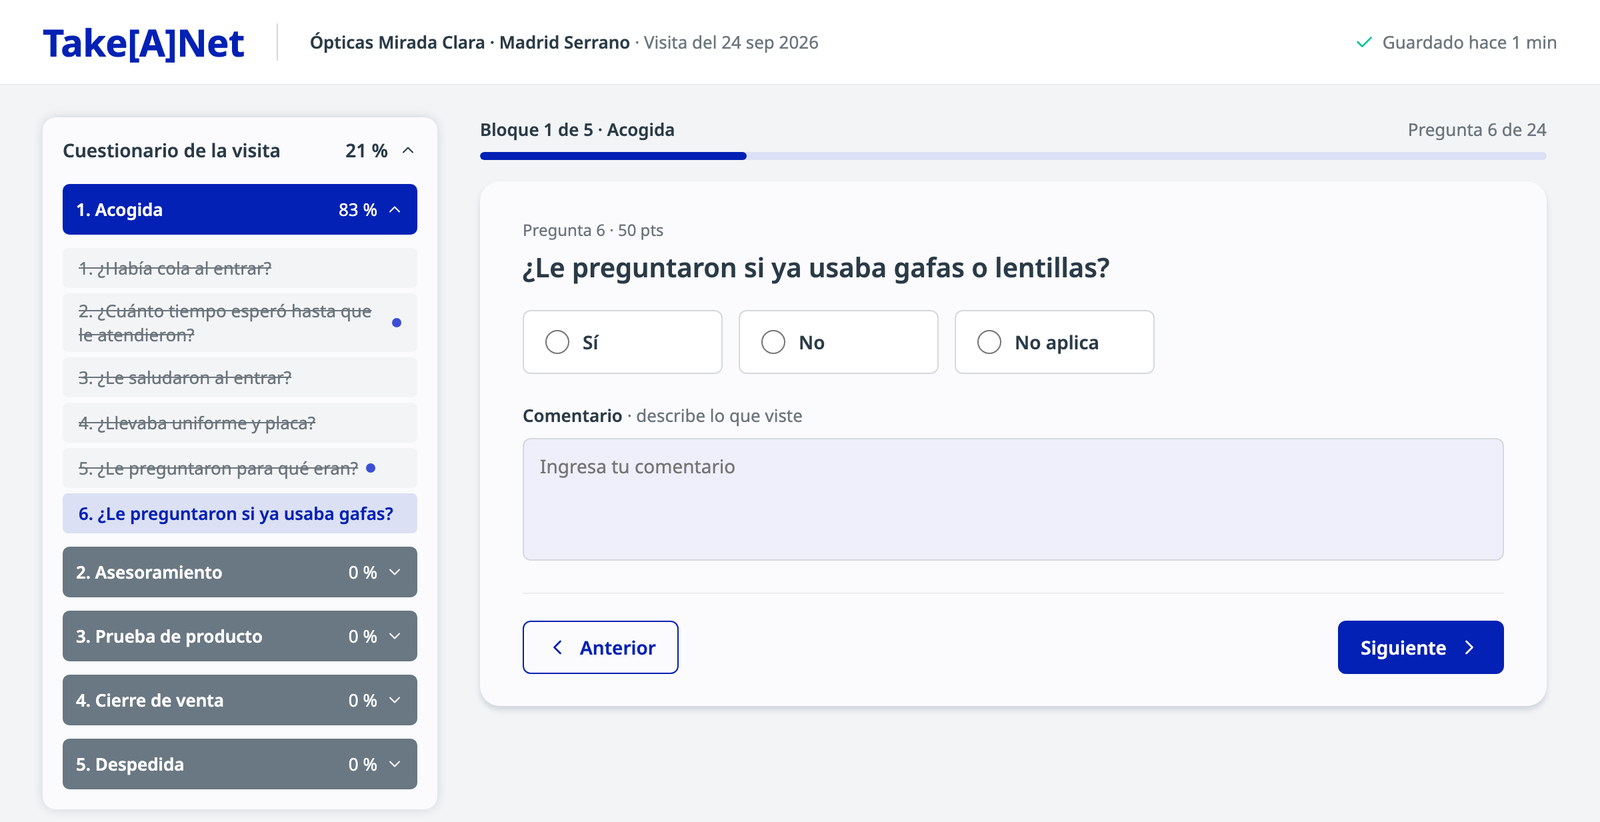Viewport: 1600px width, 822px height.
Task: Click the Siguiente button
Action: coord(1420,647)
